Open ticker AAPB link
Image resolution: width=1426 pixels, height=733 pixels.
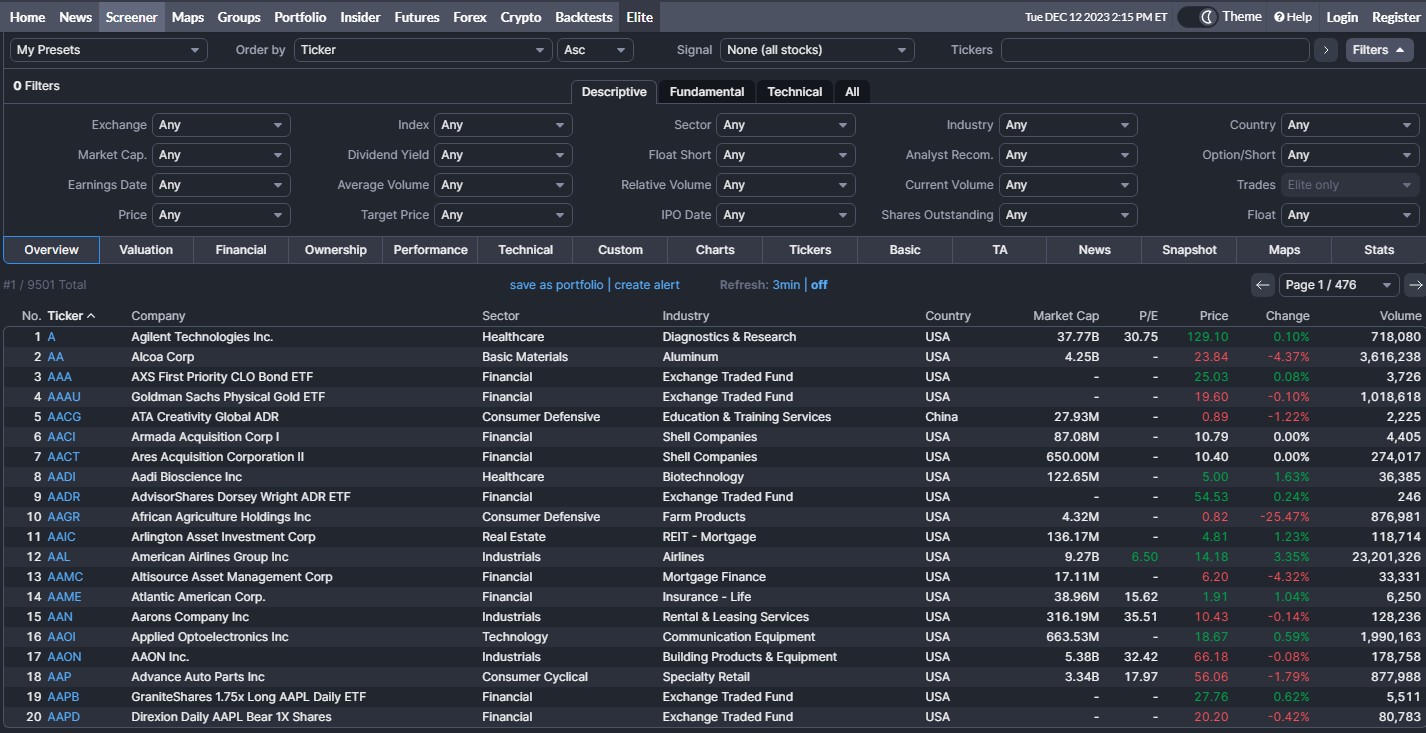tap(63, 697)
